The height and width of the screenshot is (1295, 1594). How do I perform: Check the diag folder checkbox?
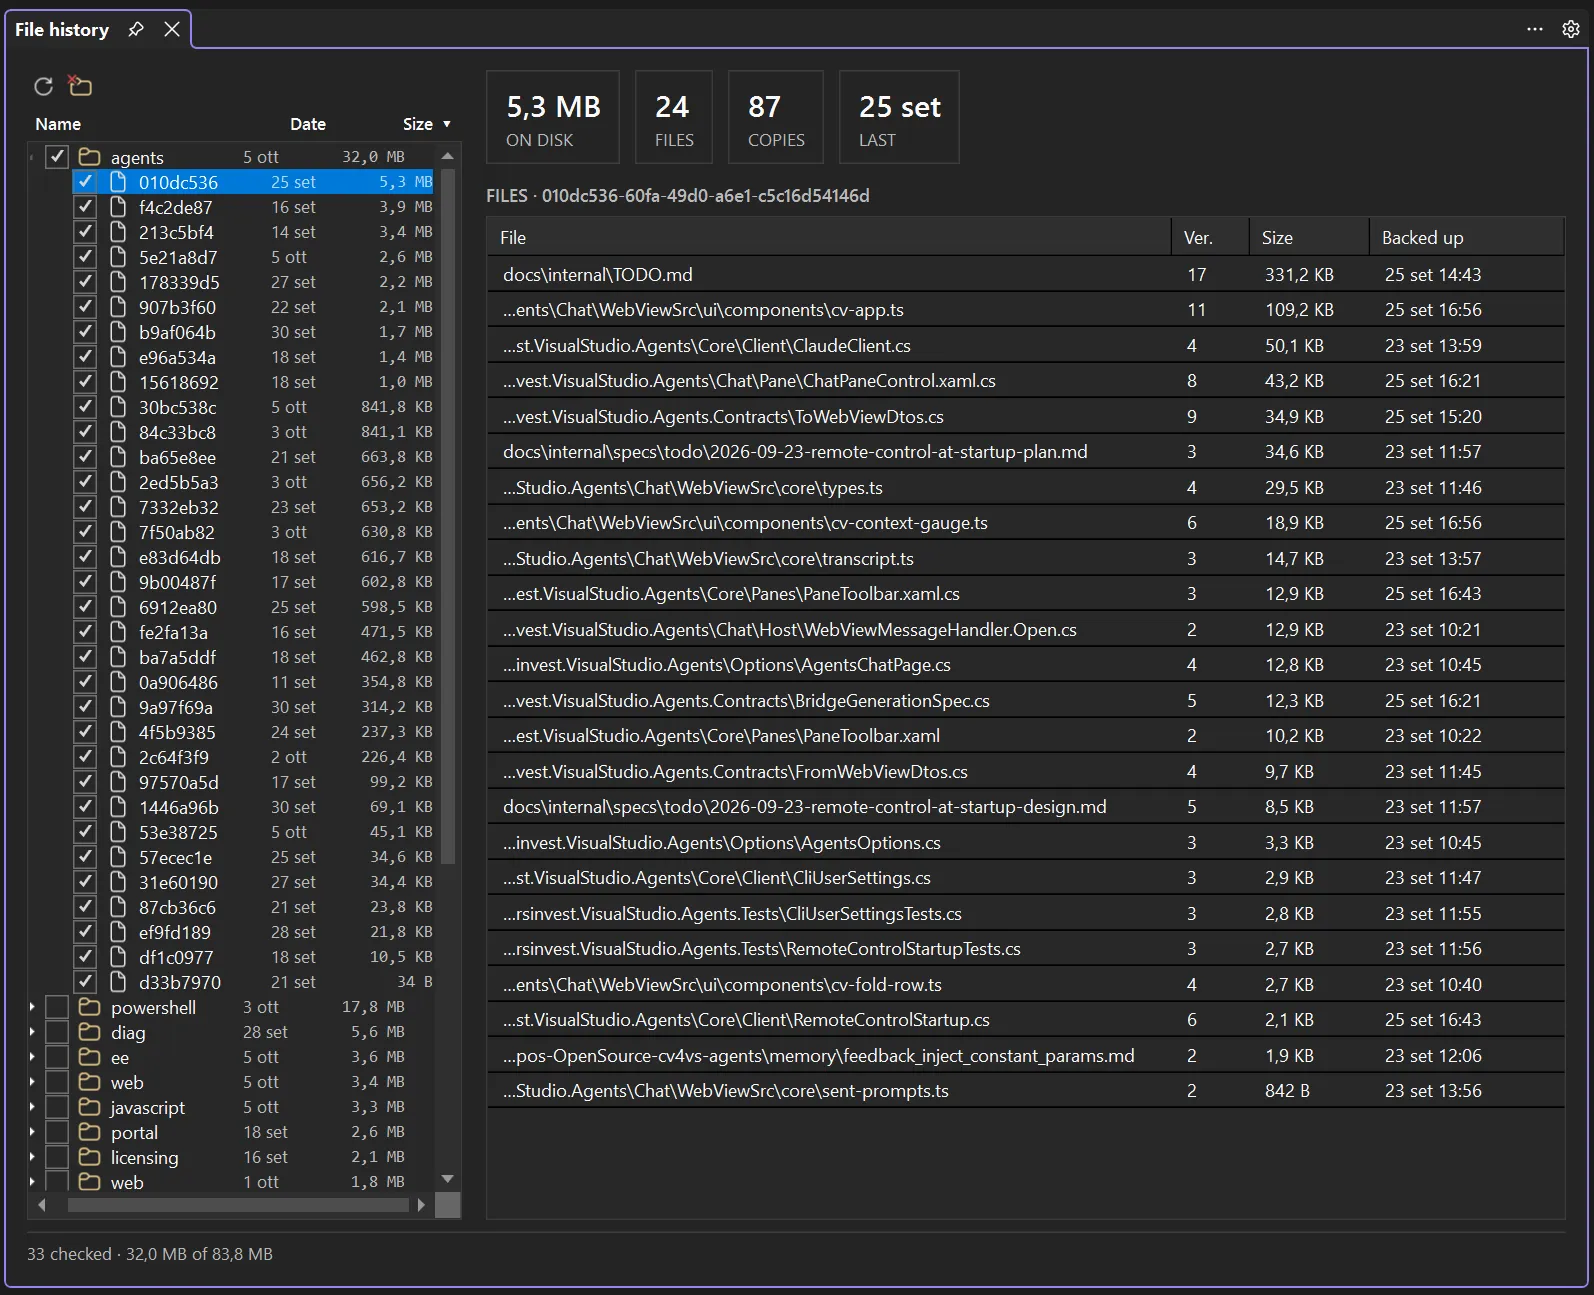[57, 1032]
